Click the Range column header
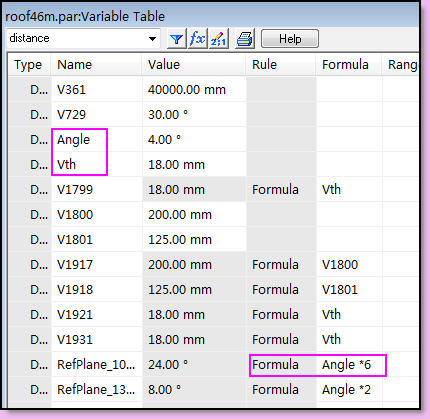The width and height of the screenshot is (430, 419). [x=401, y=65]
